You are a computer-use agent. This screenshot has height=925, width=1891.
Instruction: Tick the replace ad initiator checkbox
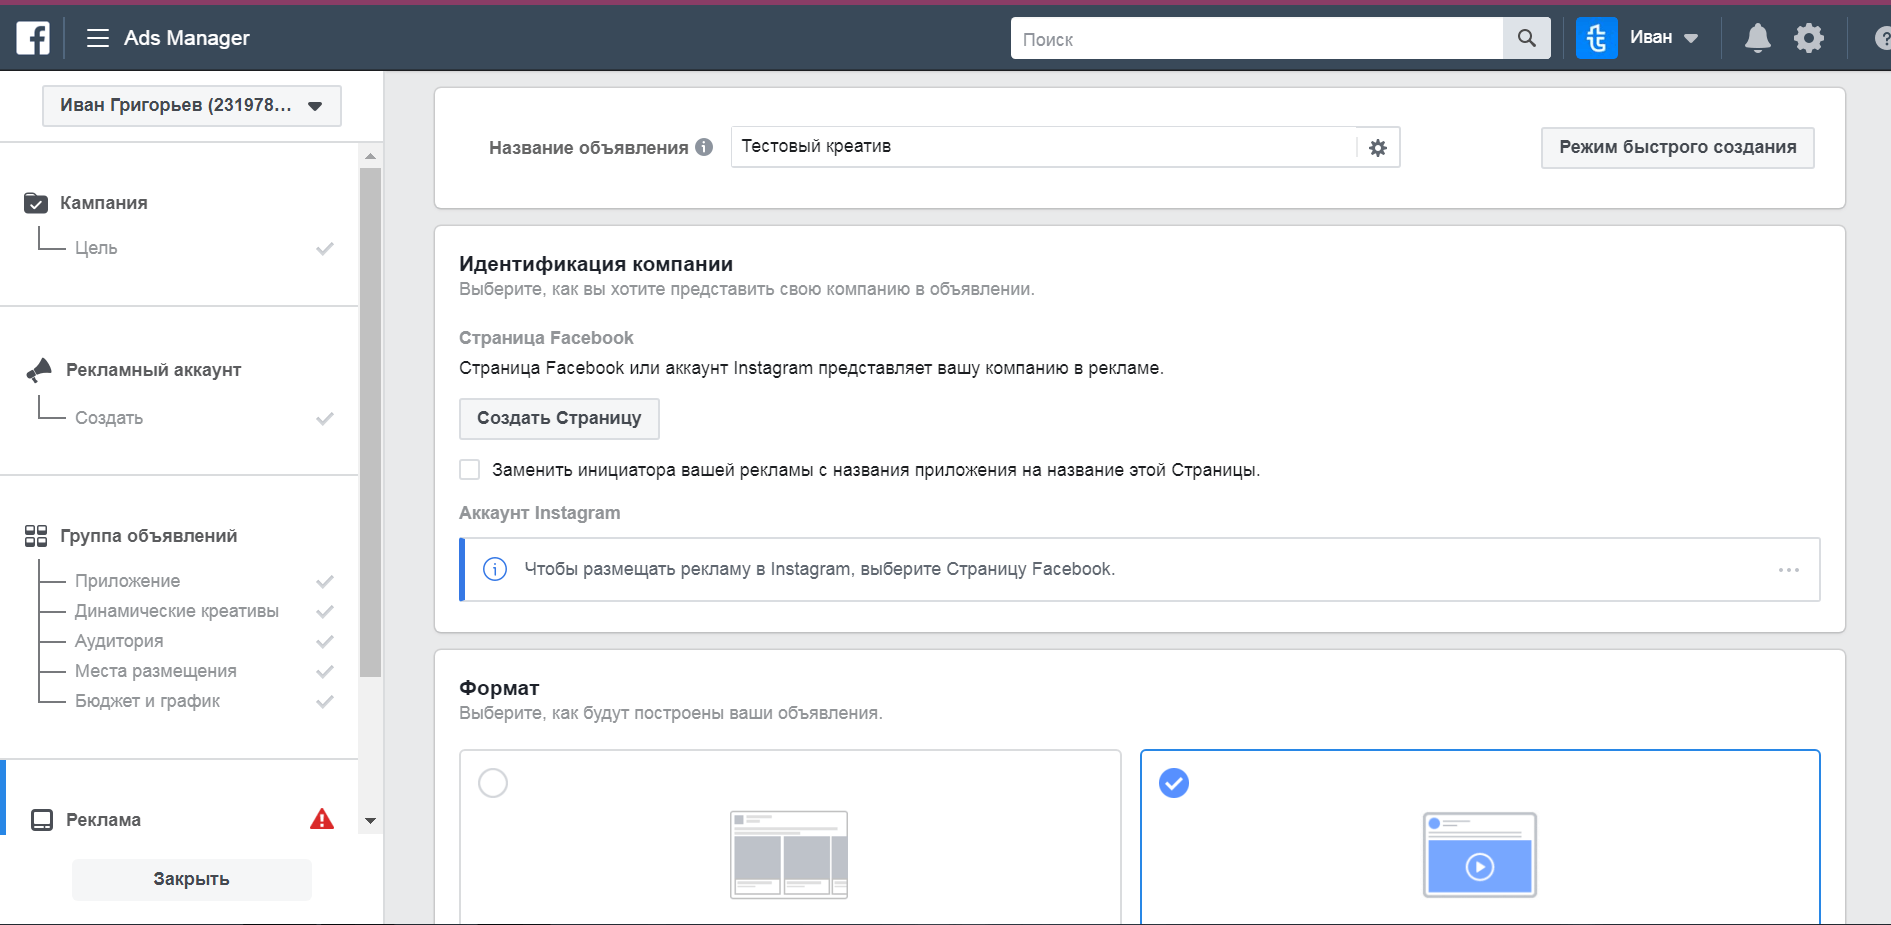470,470
